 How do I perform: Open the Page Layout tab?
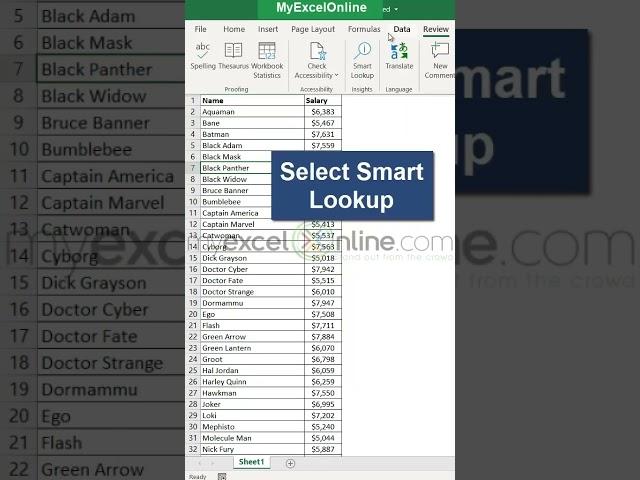(x=313, y=29)
